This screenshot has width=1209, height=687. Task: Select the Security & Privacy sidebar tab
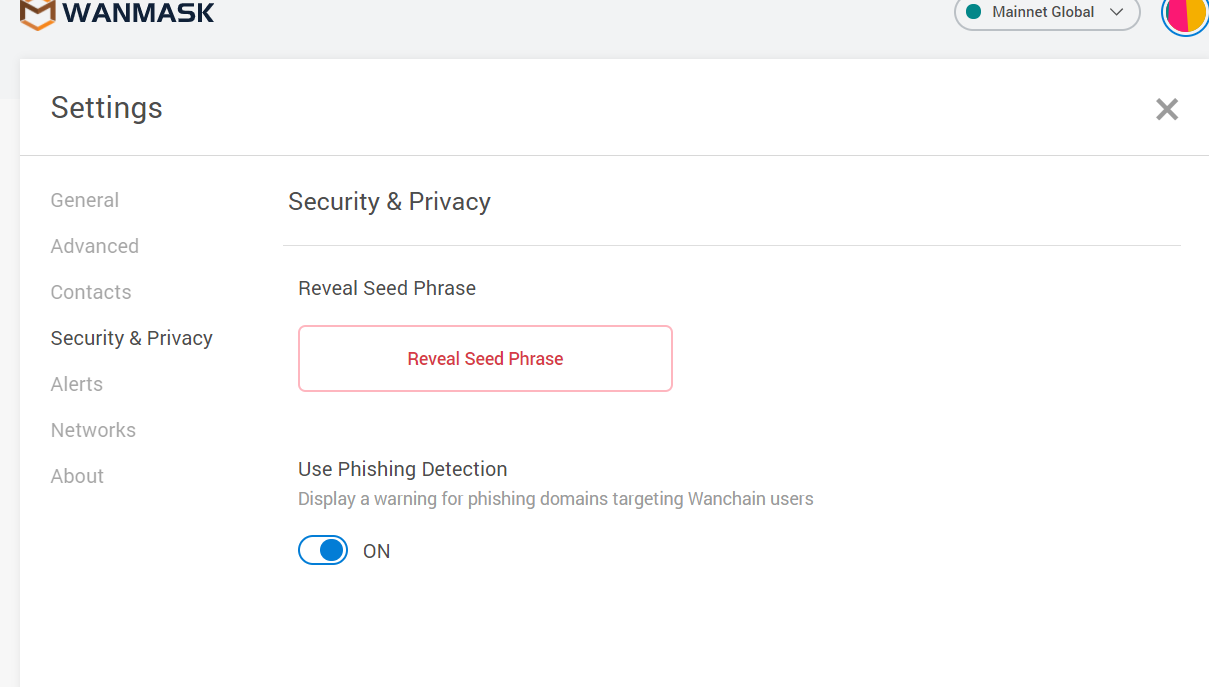132,338
